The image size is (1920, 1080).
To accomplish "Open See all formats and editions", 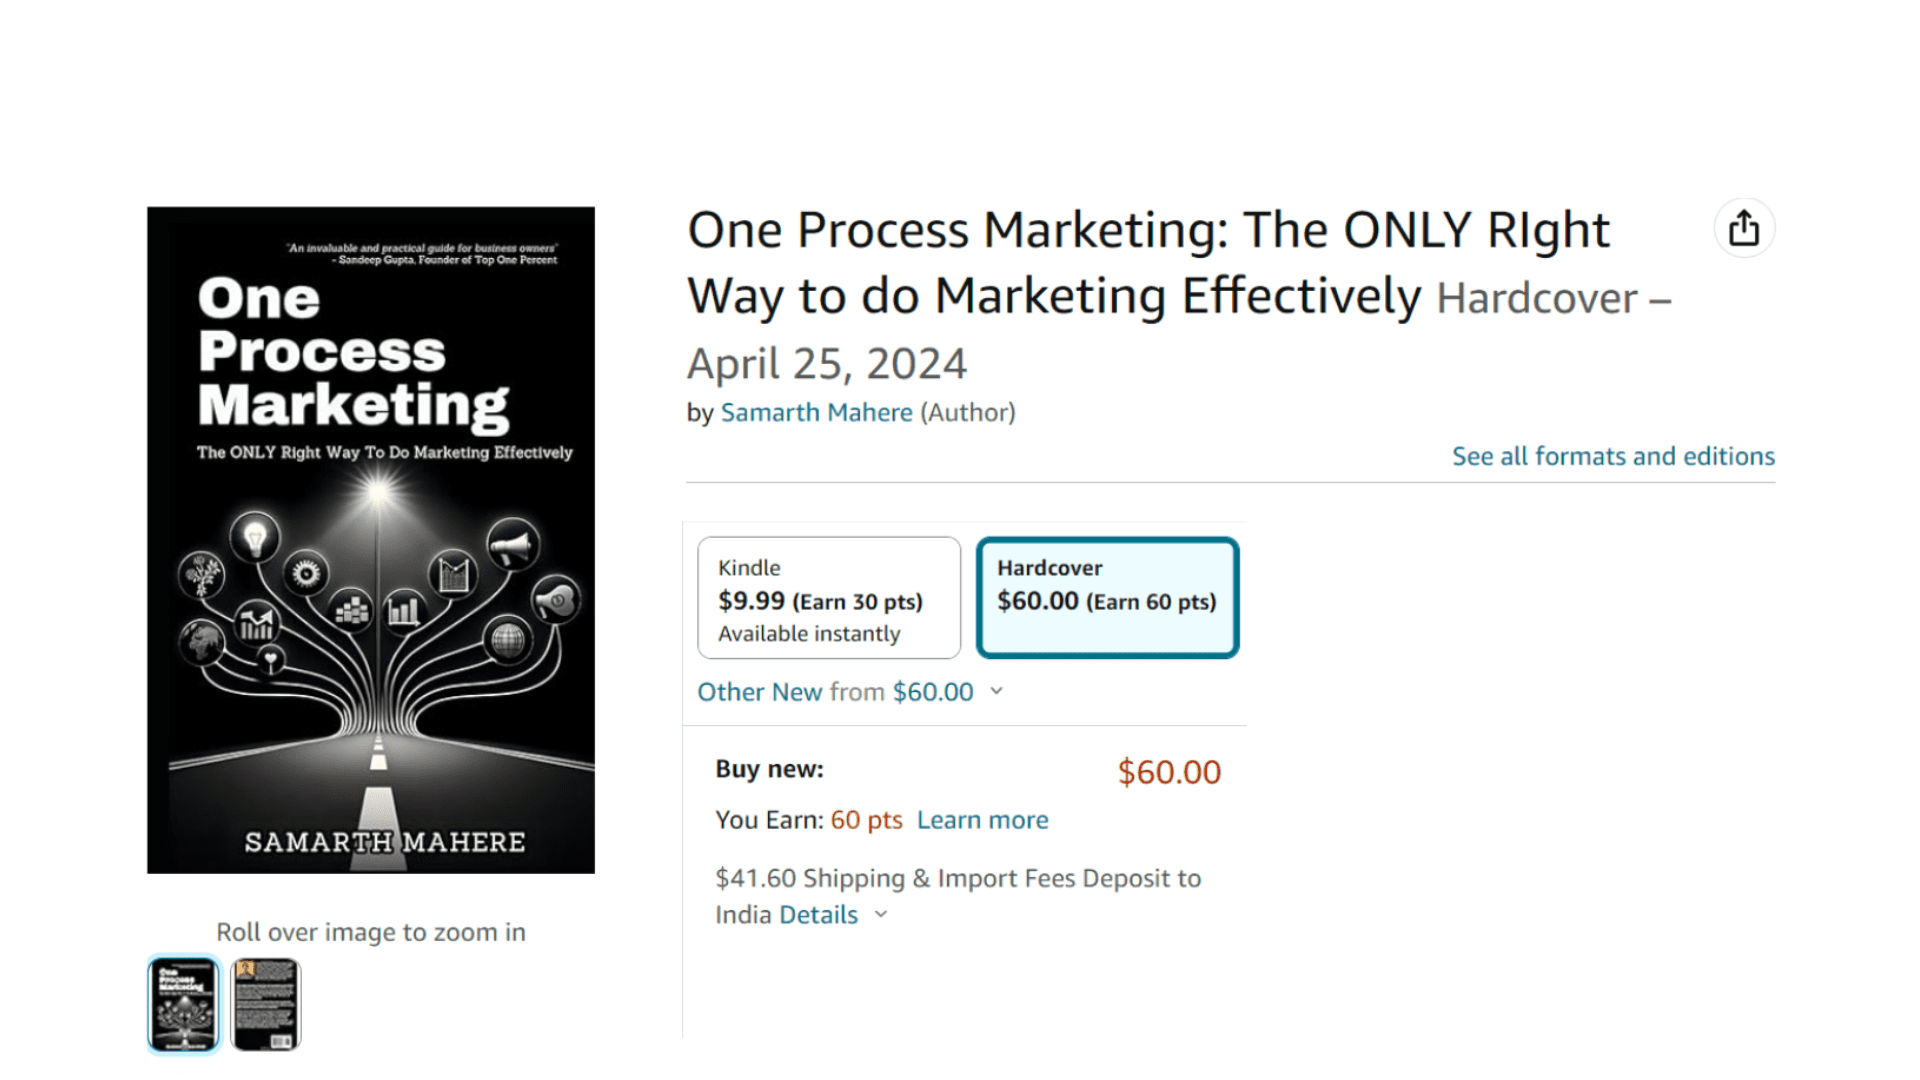I will tap(1613, 457).
